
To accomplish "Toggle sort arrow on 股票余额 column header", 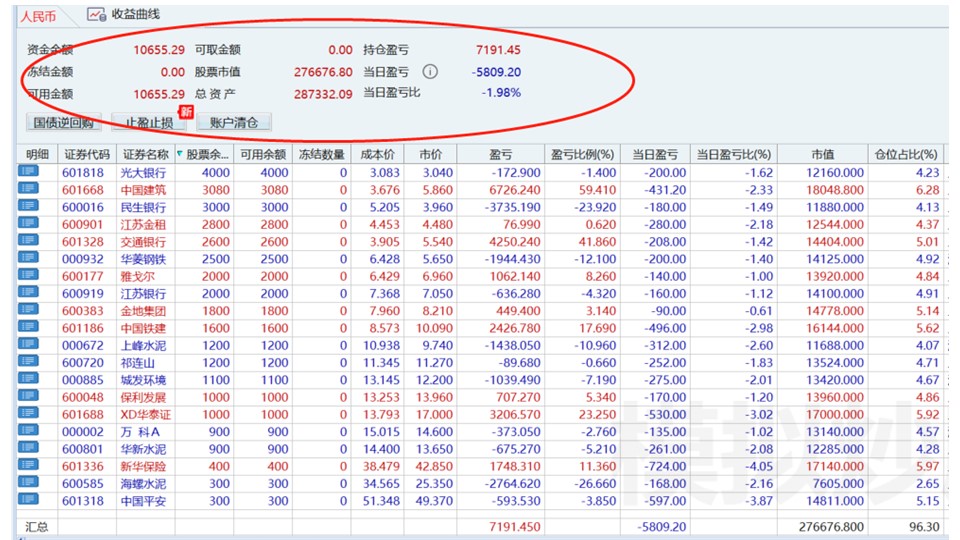I will (180, 154).
